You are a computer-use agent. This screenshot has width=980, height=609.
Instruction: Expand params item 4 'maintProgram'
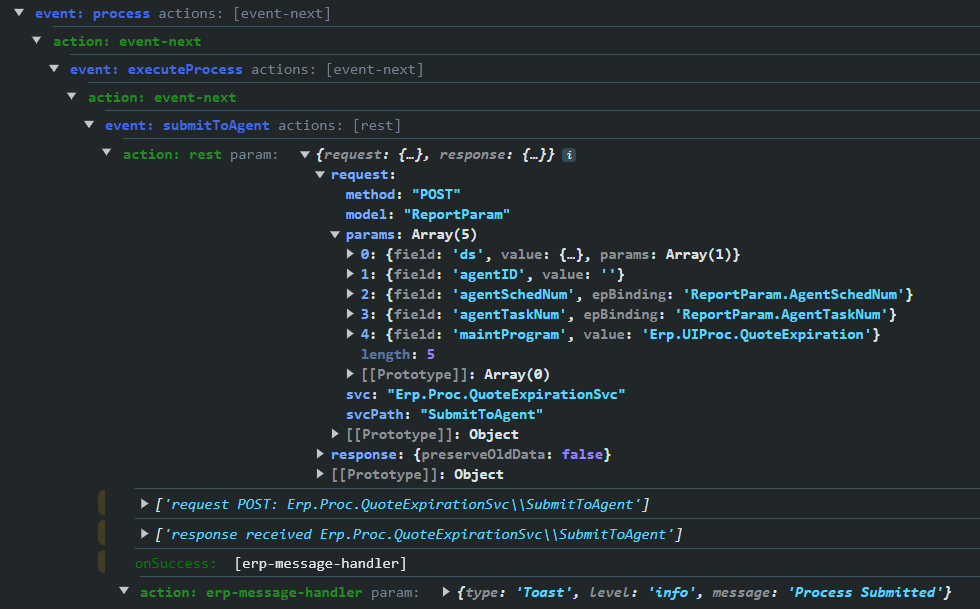351,334
